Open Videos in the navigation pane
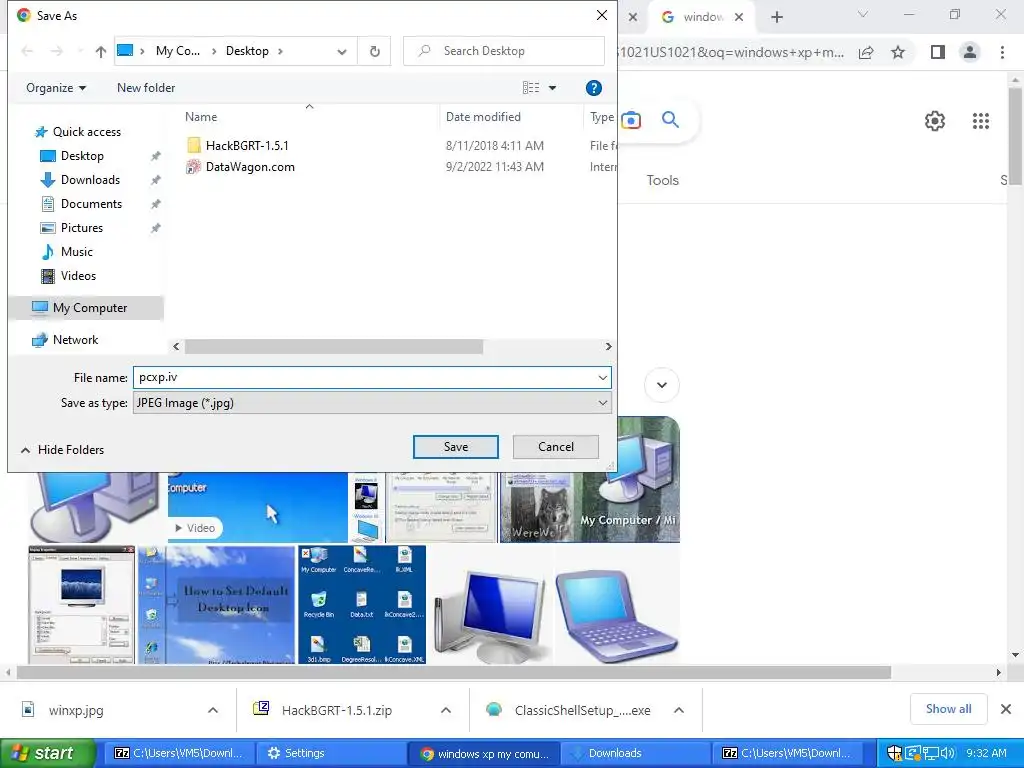 [78, 276]
